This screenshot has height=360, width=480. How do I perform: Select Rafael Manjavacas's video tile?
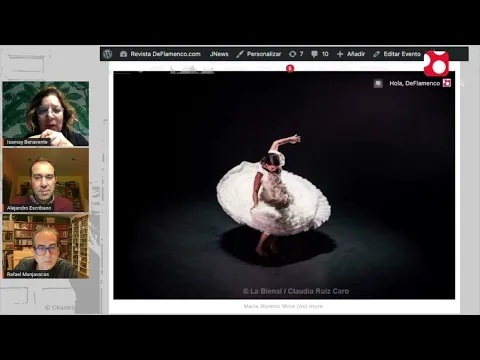click(x=46, y=246)
